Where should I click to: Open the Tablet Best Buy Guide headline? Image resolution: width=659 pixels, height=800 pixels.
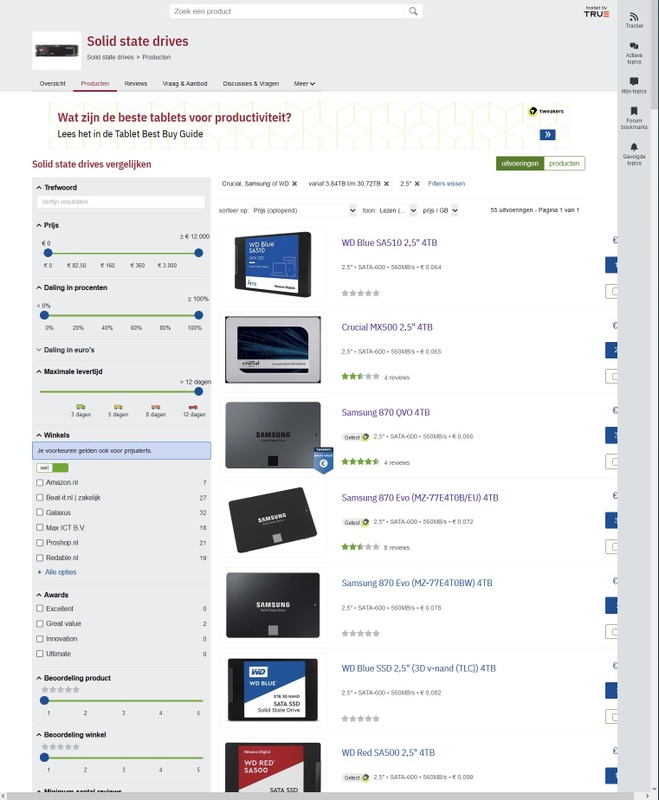click(174, 117)
